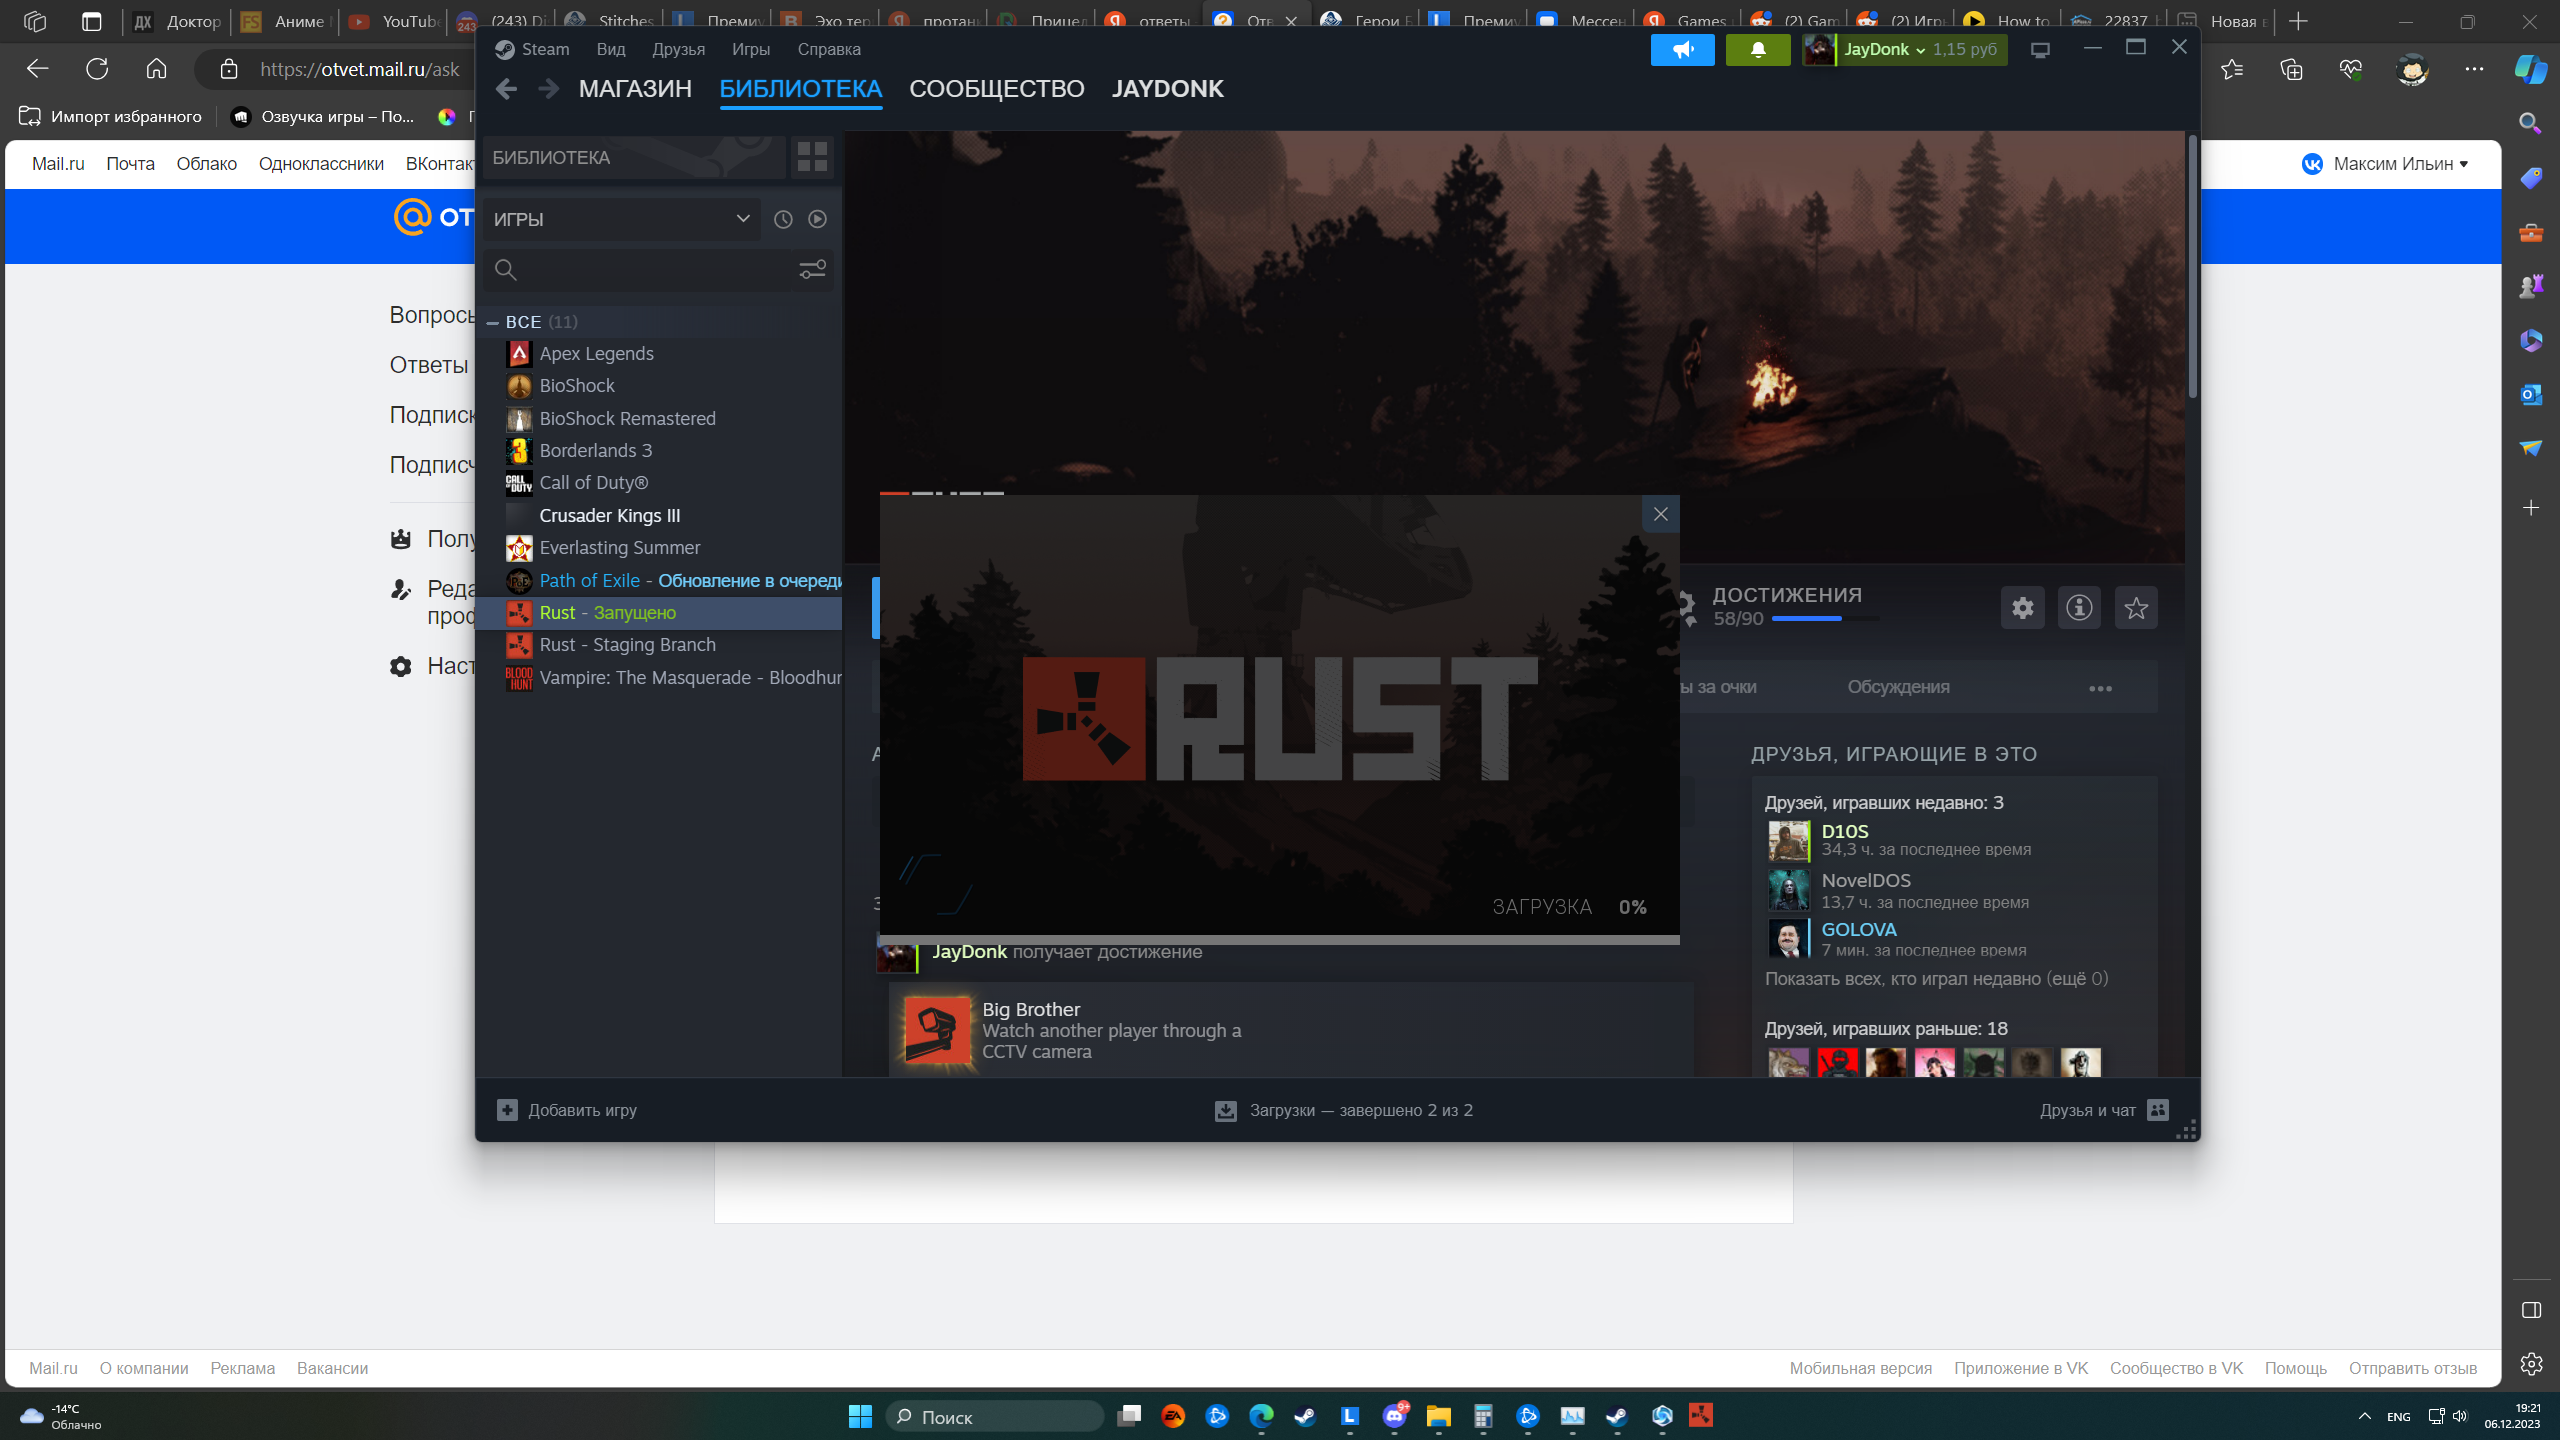Open the Вид menu
Viewport: 2560px width, 1440px height.
pyautogui.click(x=610, y=49)
